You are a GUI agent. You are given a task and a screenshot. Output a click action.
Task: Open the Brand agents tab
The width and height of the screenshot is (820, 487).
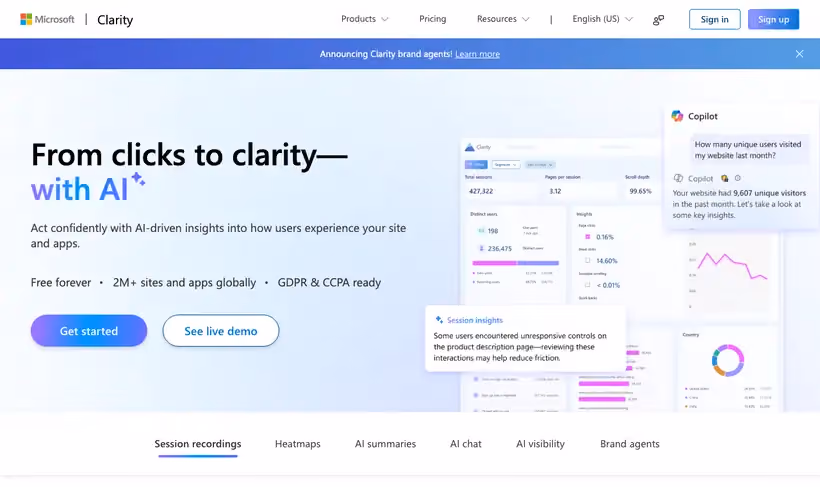pyautogui.click(x=630, y=444)
